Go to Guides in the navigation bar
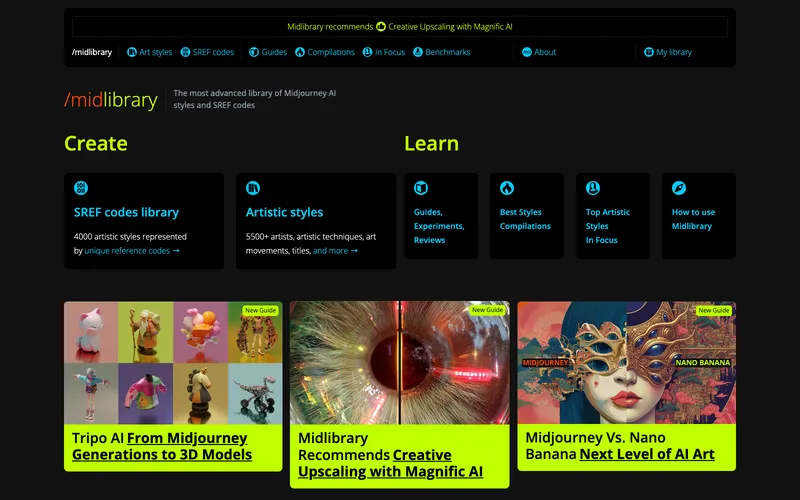Viewport: 800px width, 500px height. tap(268, 52)
